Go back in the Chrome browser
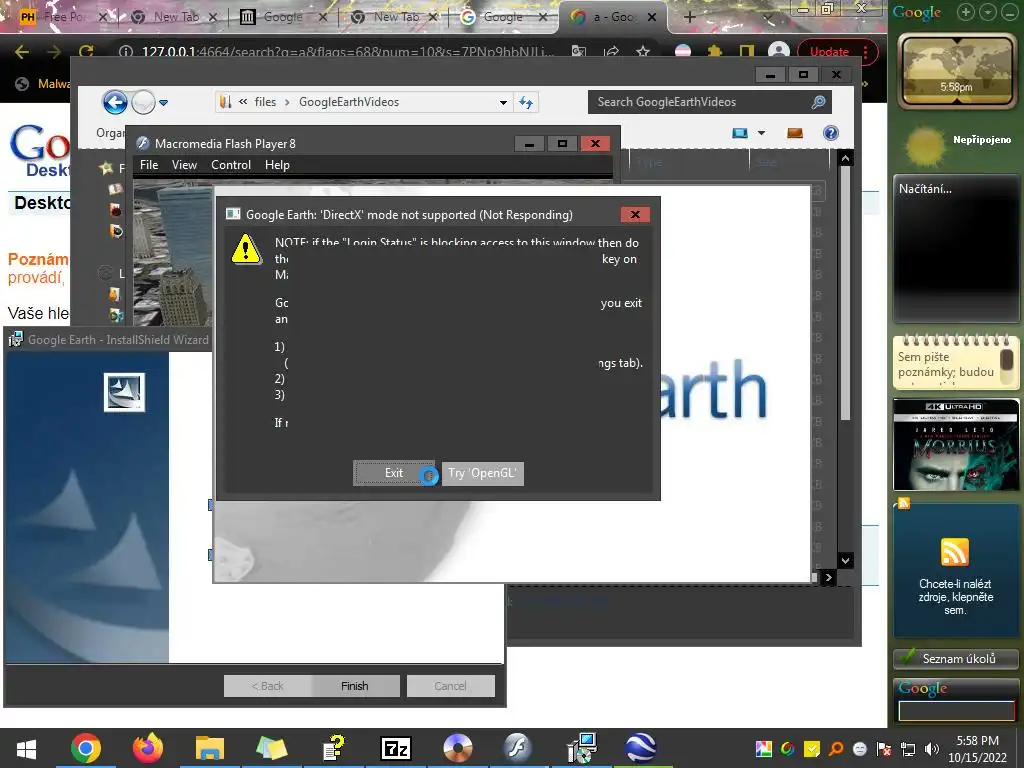The height and width of the screenshot is (768, 1024). tap(22, 52)
